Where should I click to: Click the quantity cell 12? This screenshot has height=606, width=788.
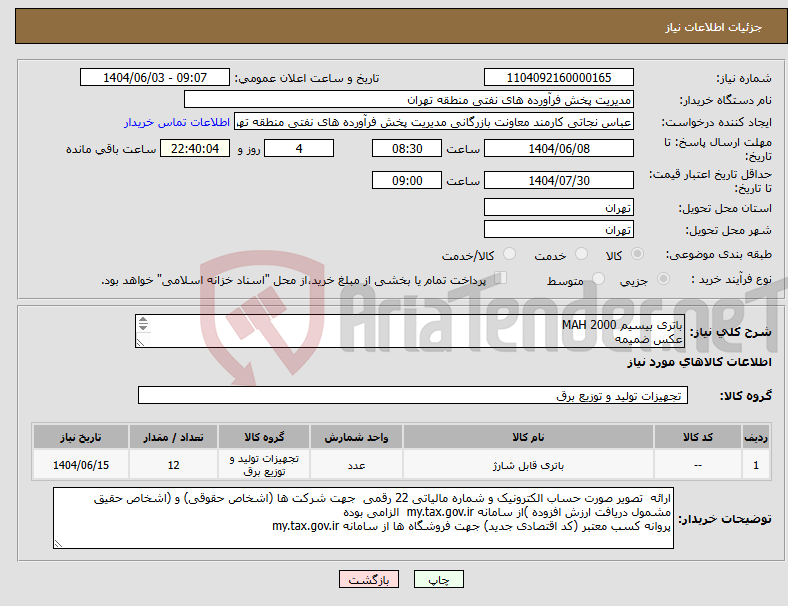pyautogui.click(x=173, y=465)
